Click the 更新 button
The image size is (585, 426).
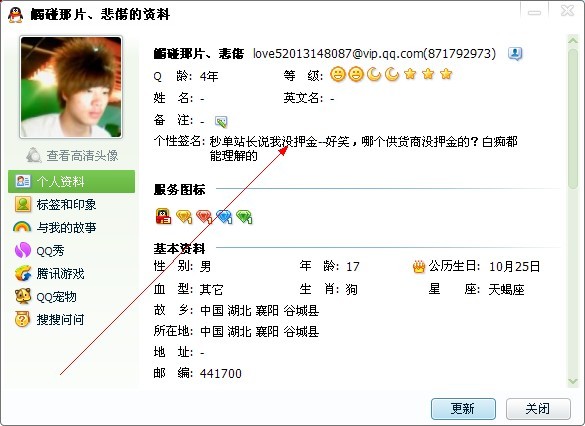tap(463, 409)
